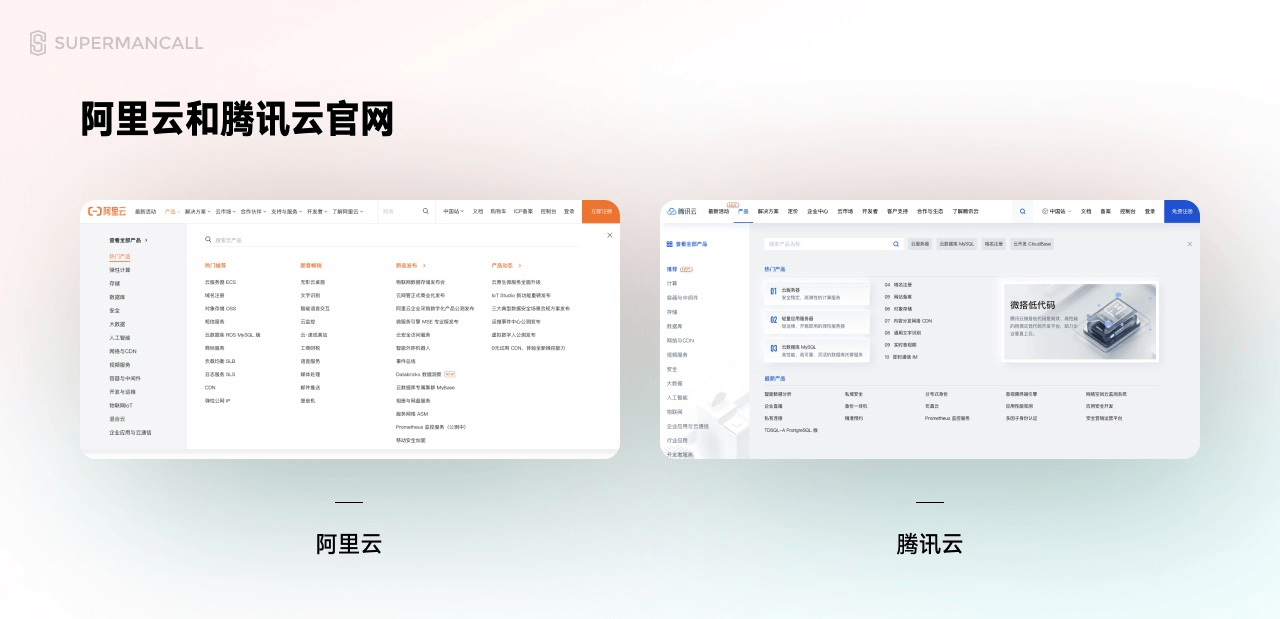Open the Tencent Cloud 备案 link
Screen dimensions: 1280x619
coord(1106,211)
